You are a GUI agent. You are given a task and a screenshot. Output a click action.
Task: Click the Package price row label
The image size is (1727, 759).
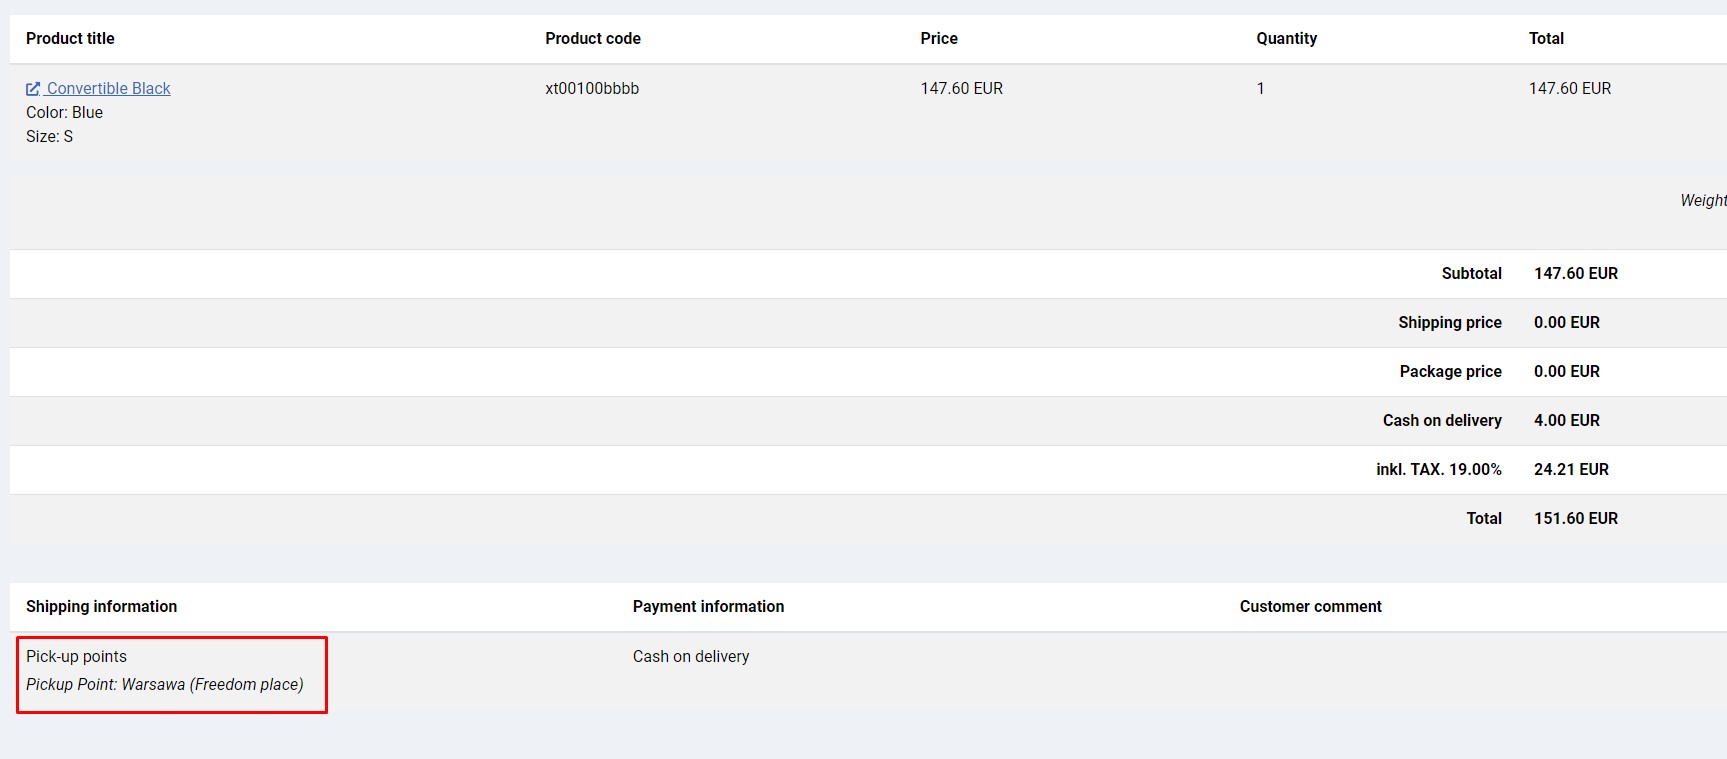(1450, 372)
